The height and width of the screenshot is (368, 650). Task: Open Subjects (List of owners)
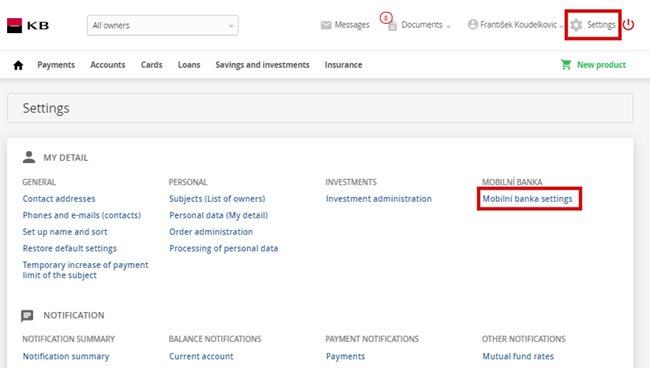tap(217, 199)
